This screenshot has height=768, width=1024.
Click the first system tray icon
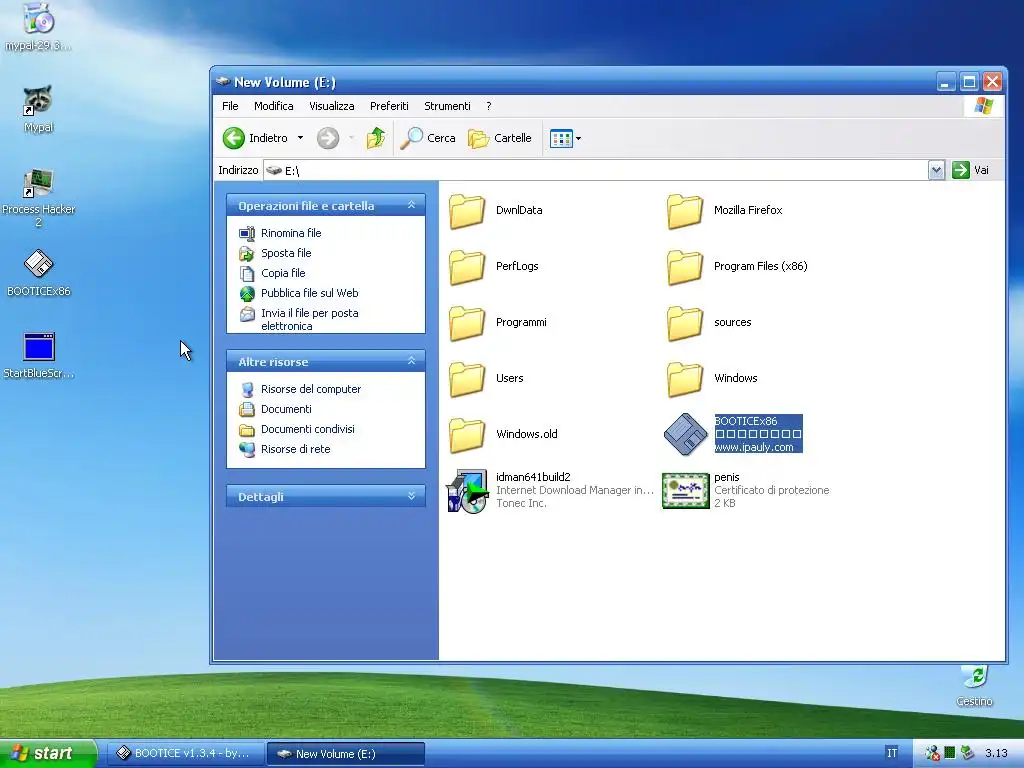[x=932, y=754]
